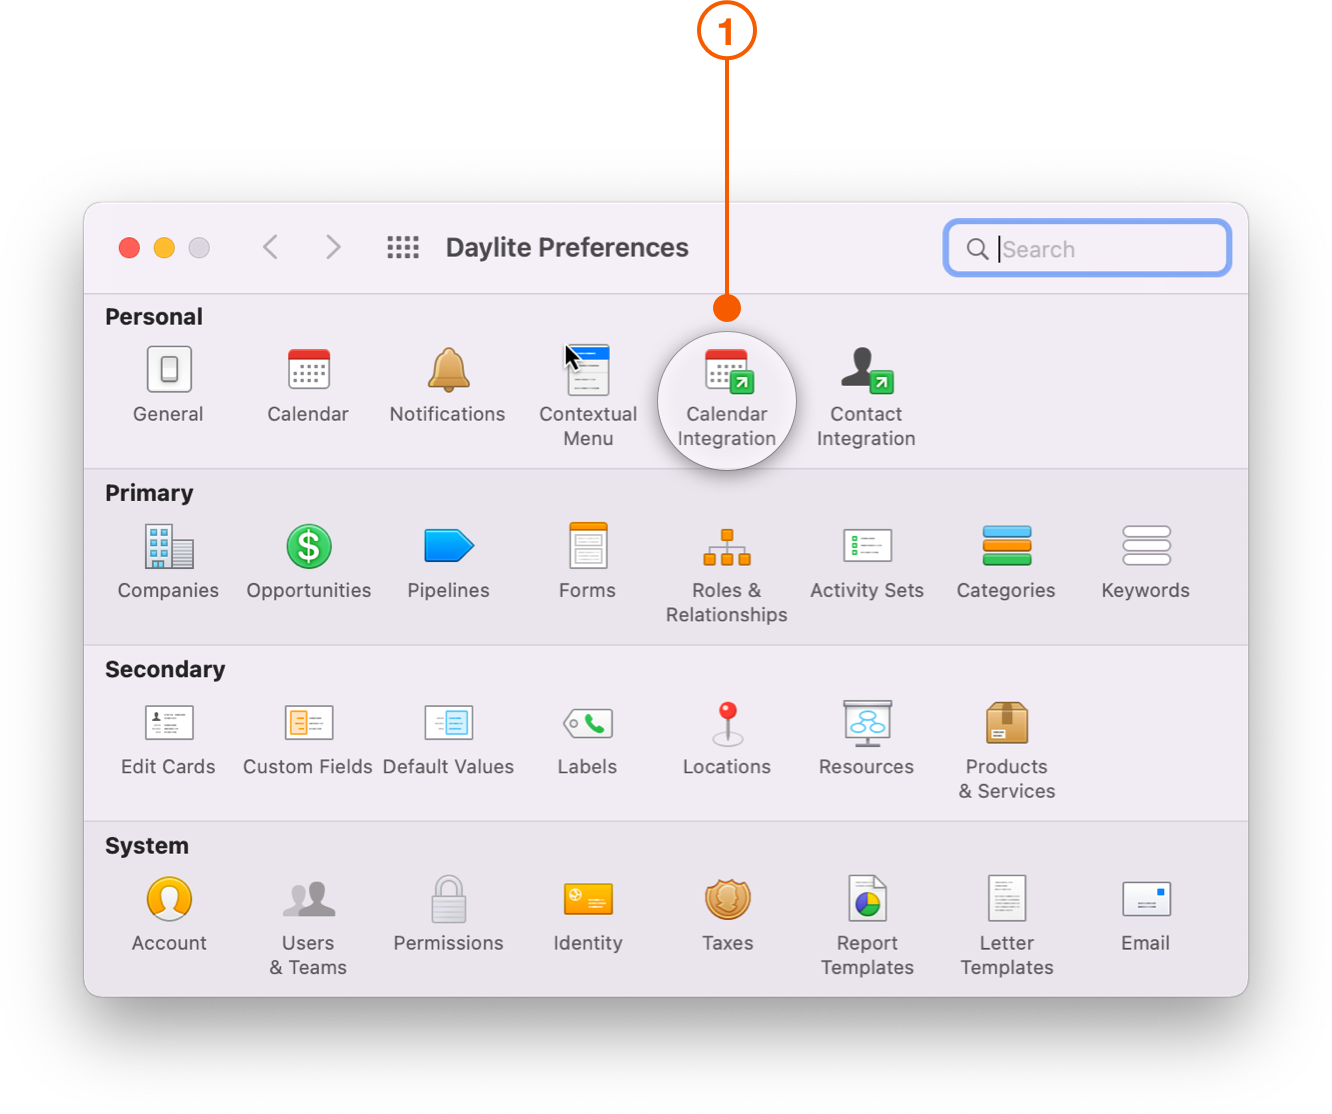Click in the Search field
Screen dimensions: 1332x1114
coord(1087,248)
